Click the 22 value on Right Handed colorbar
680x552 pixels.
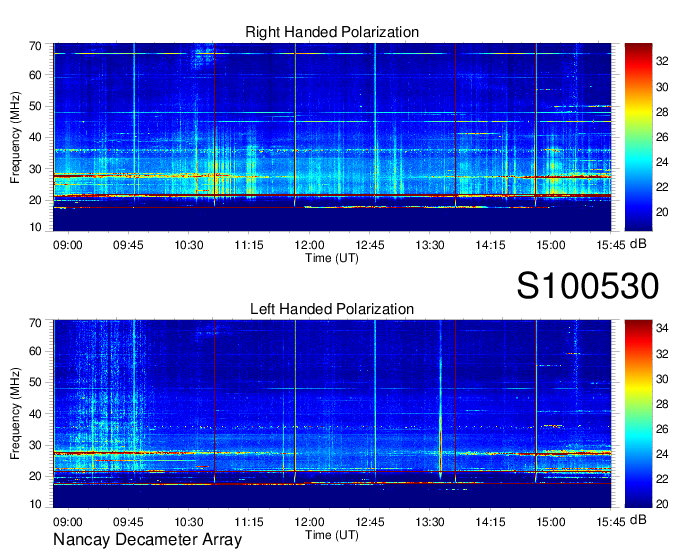coord(662,187)
